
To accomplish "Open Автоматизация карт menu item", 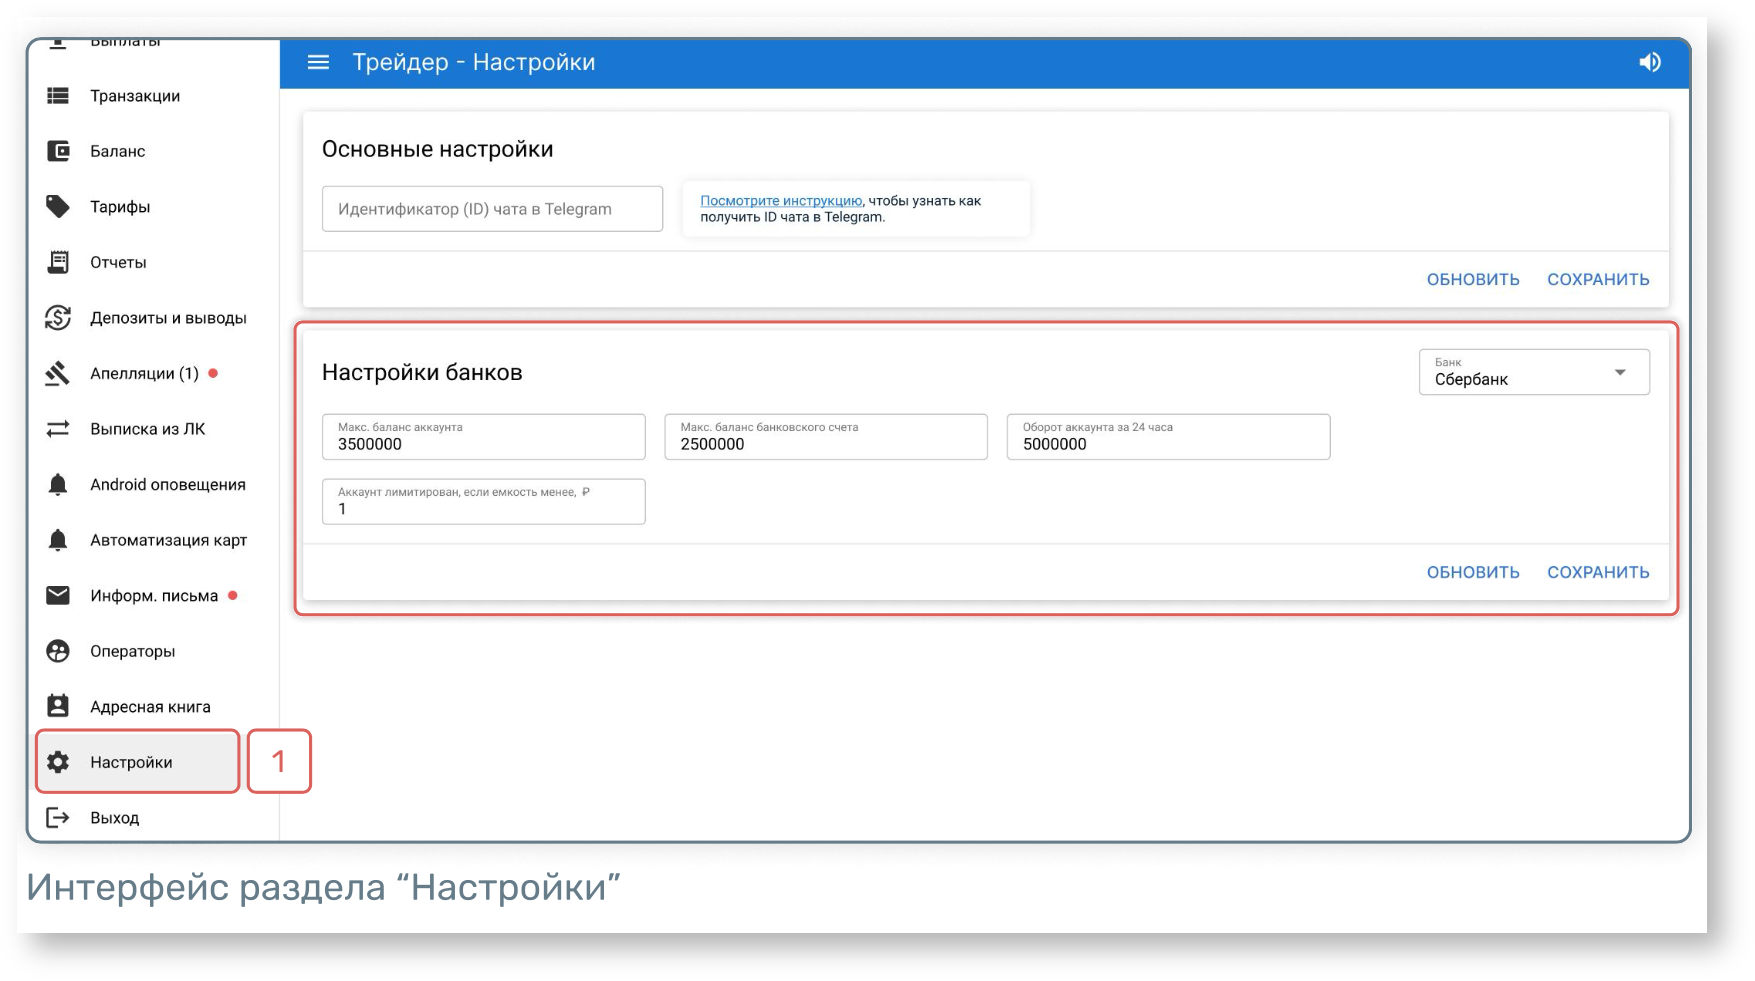I will click(168, 540).
